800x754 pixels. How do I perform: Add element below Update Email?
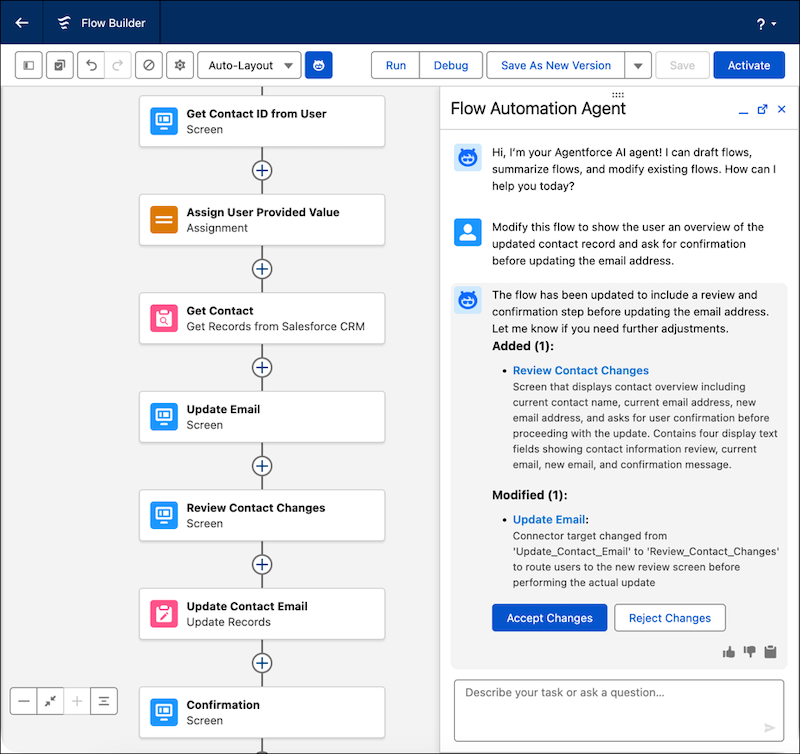[262, 466]
